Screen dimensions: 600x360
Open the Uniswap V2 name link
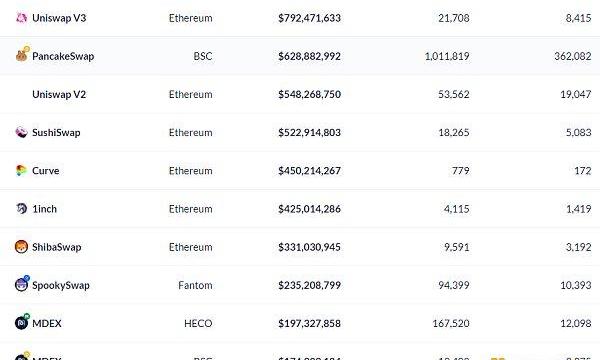(x=59, y=94)
